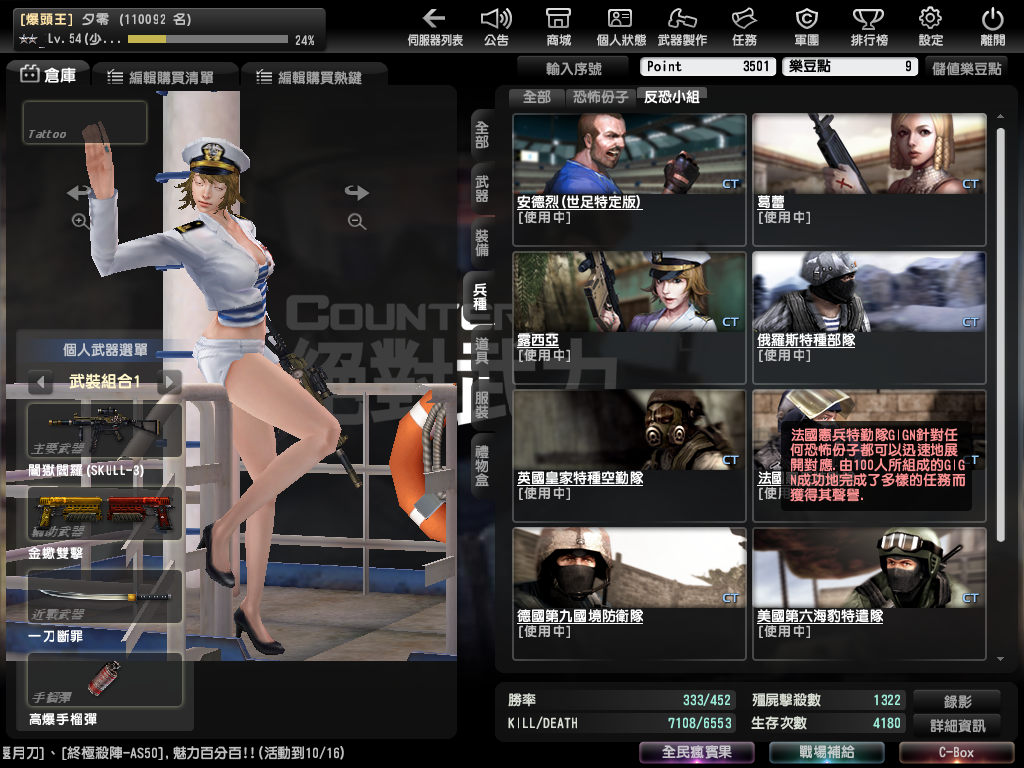This screenshot has height=768, width=1024.
Task: Select the 高爆手榴彈 grenade slot
Action: [x=104, y=680]
